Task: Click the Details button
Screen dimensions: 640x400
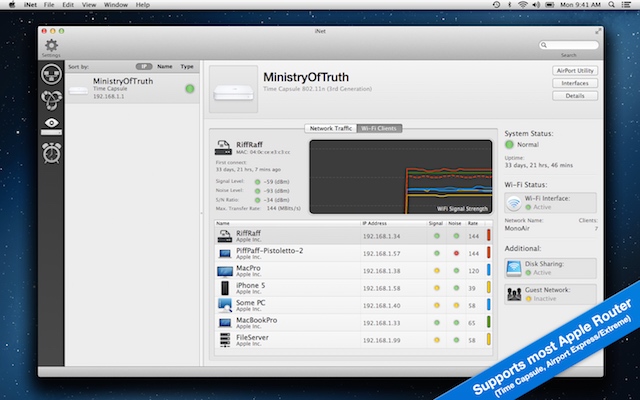Action: [574, 96]
